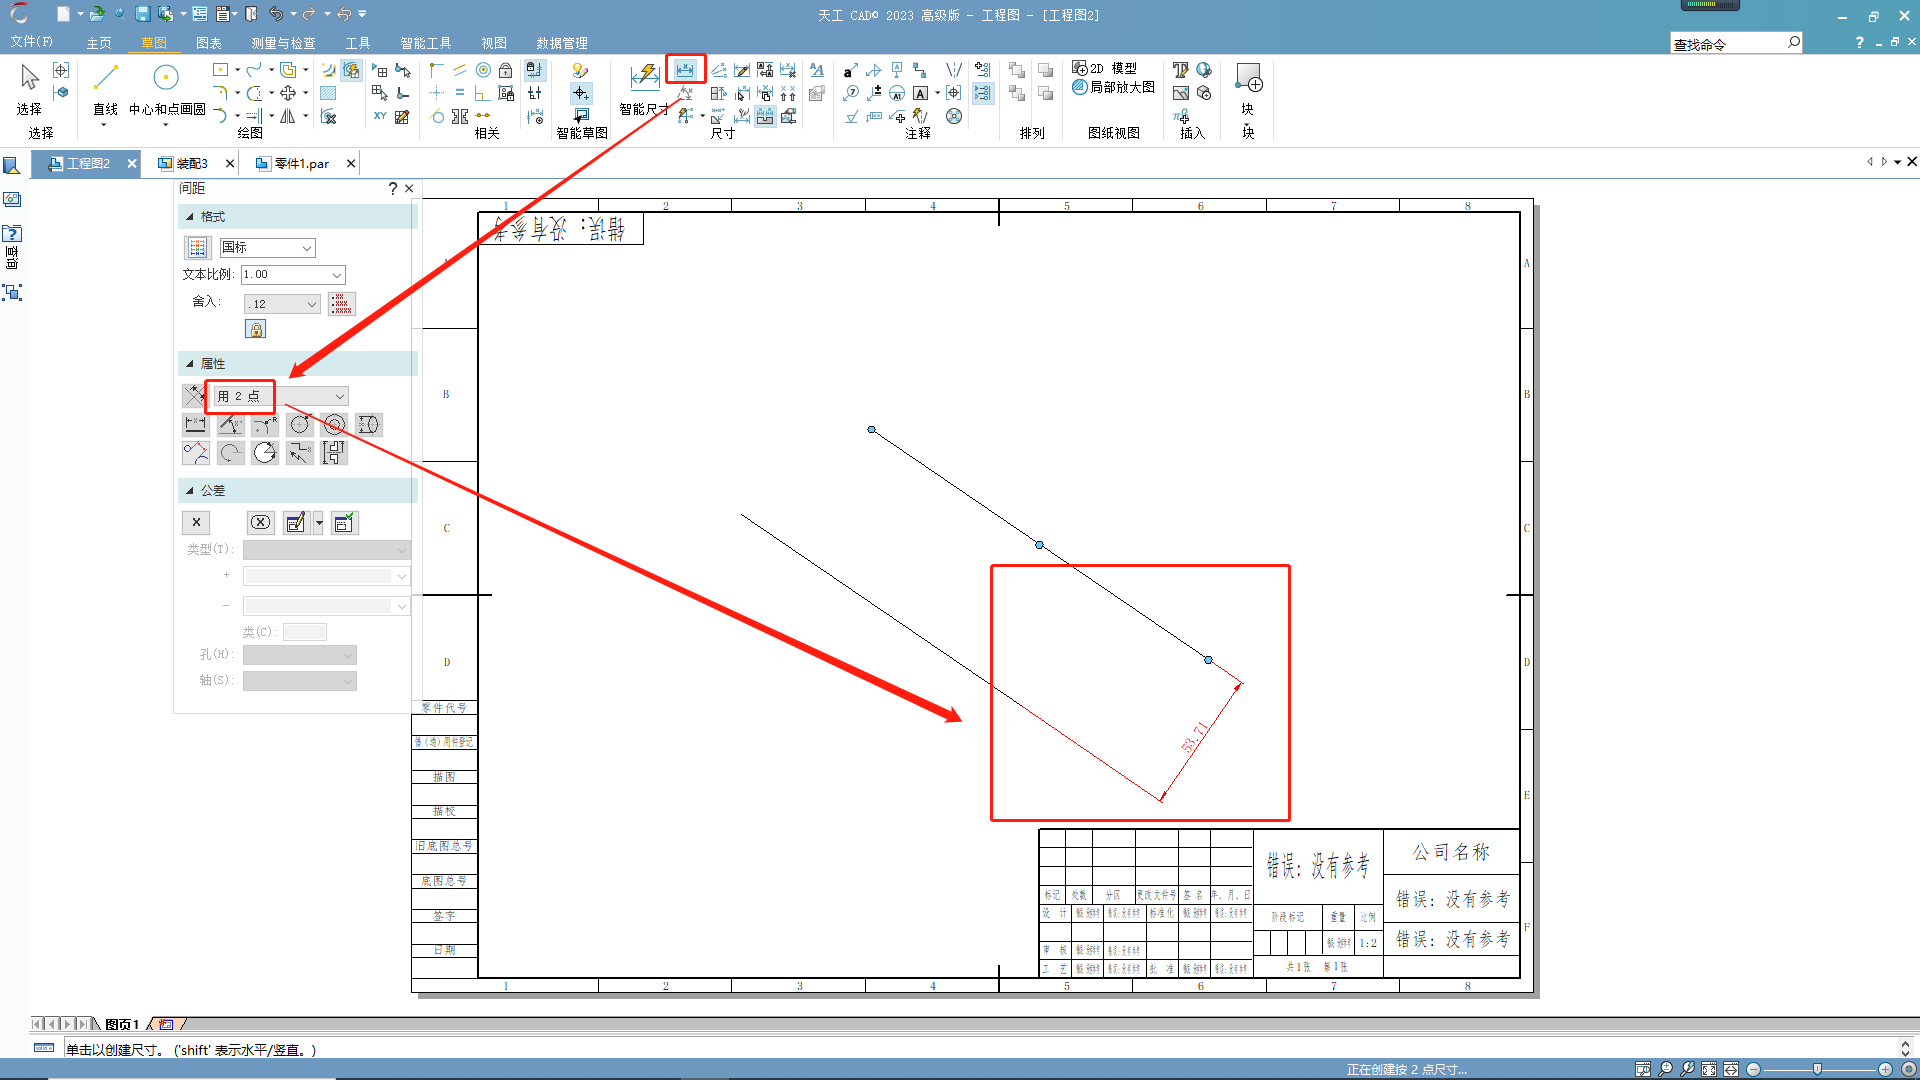Collapse the 格式 section
Screen dimensions: 1920x1080
pyautogui.click(x=190, y=216)
